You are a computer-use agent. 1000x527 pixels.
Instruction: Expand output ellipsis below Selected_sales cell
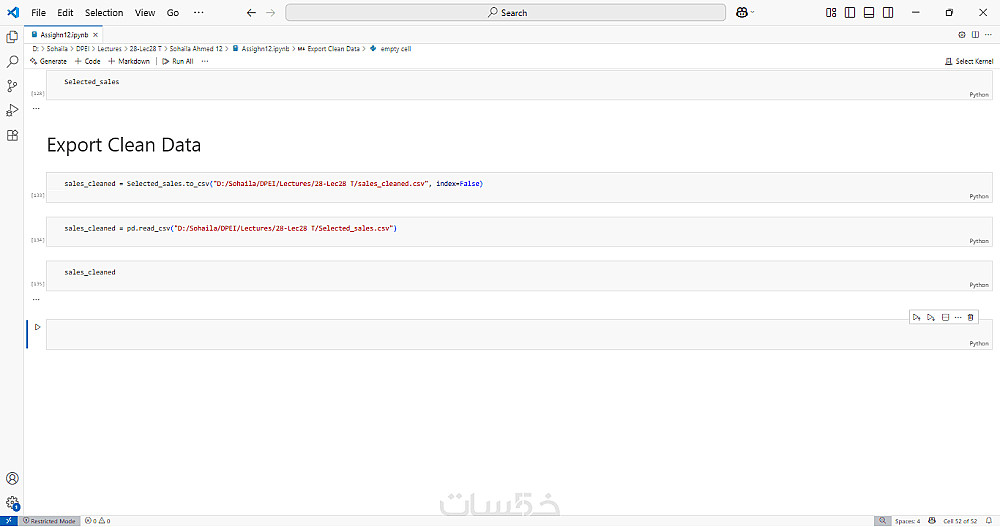[x=36, y=108]
